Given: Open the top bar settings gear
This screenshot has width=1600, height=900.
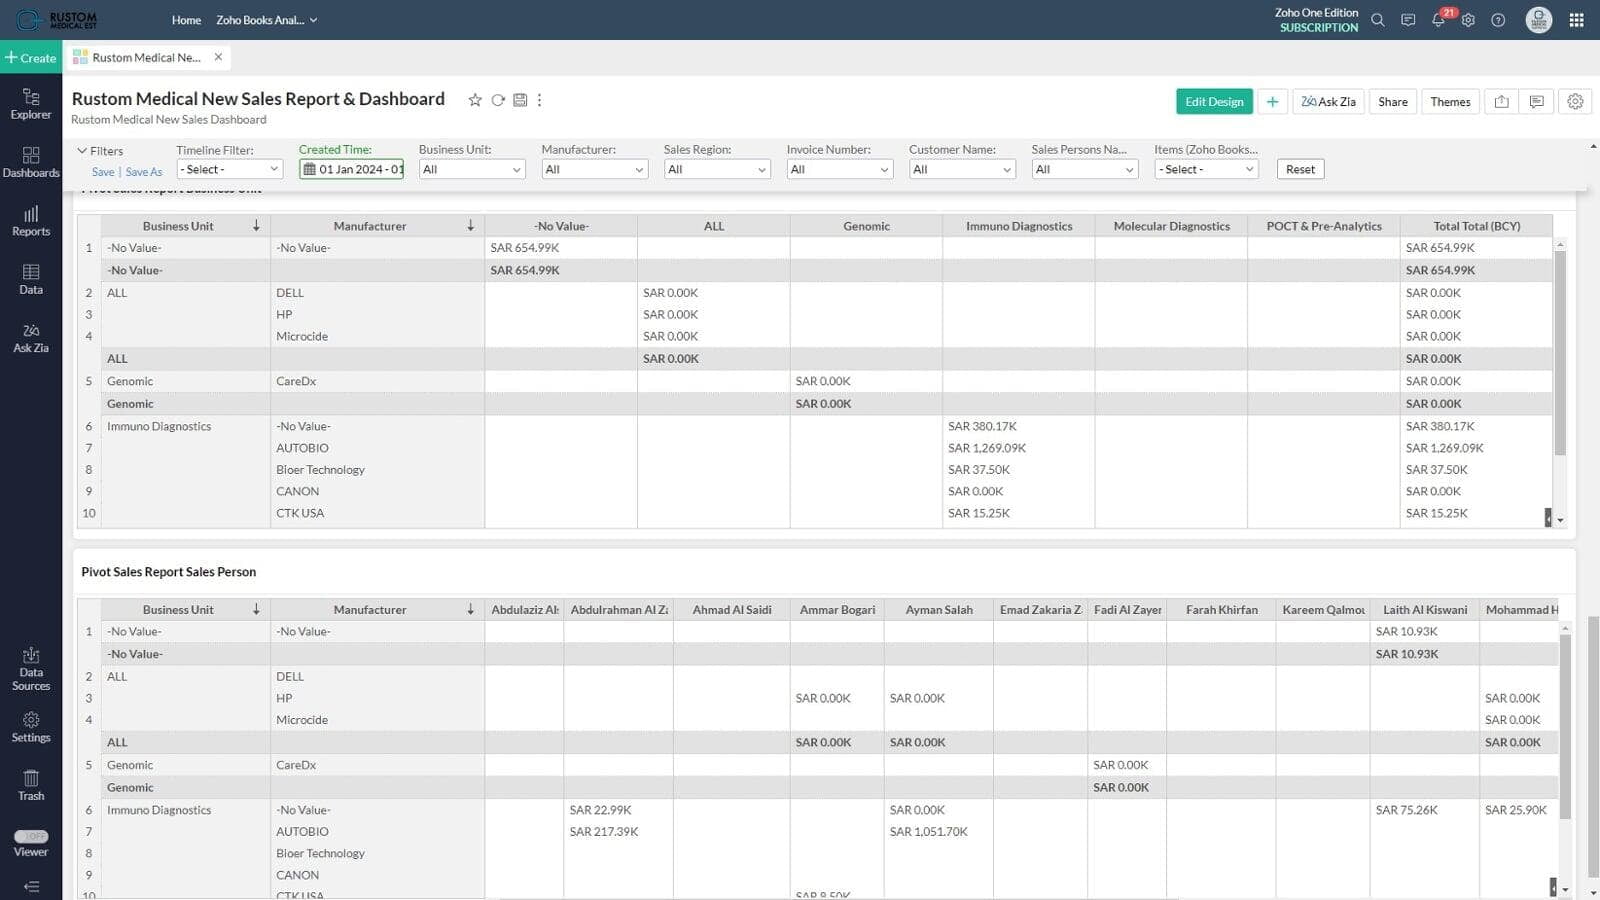Looking at the screenshot, I should [1468, 20].
